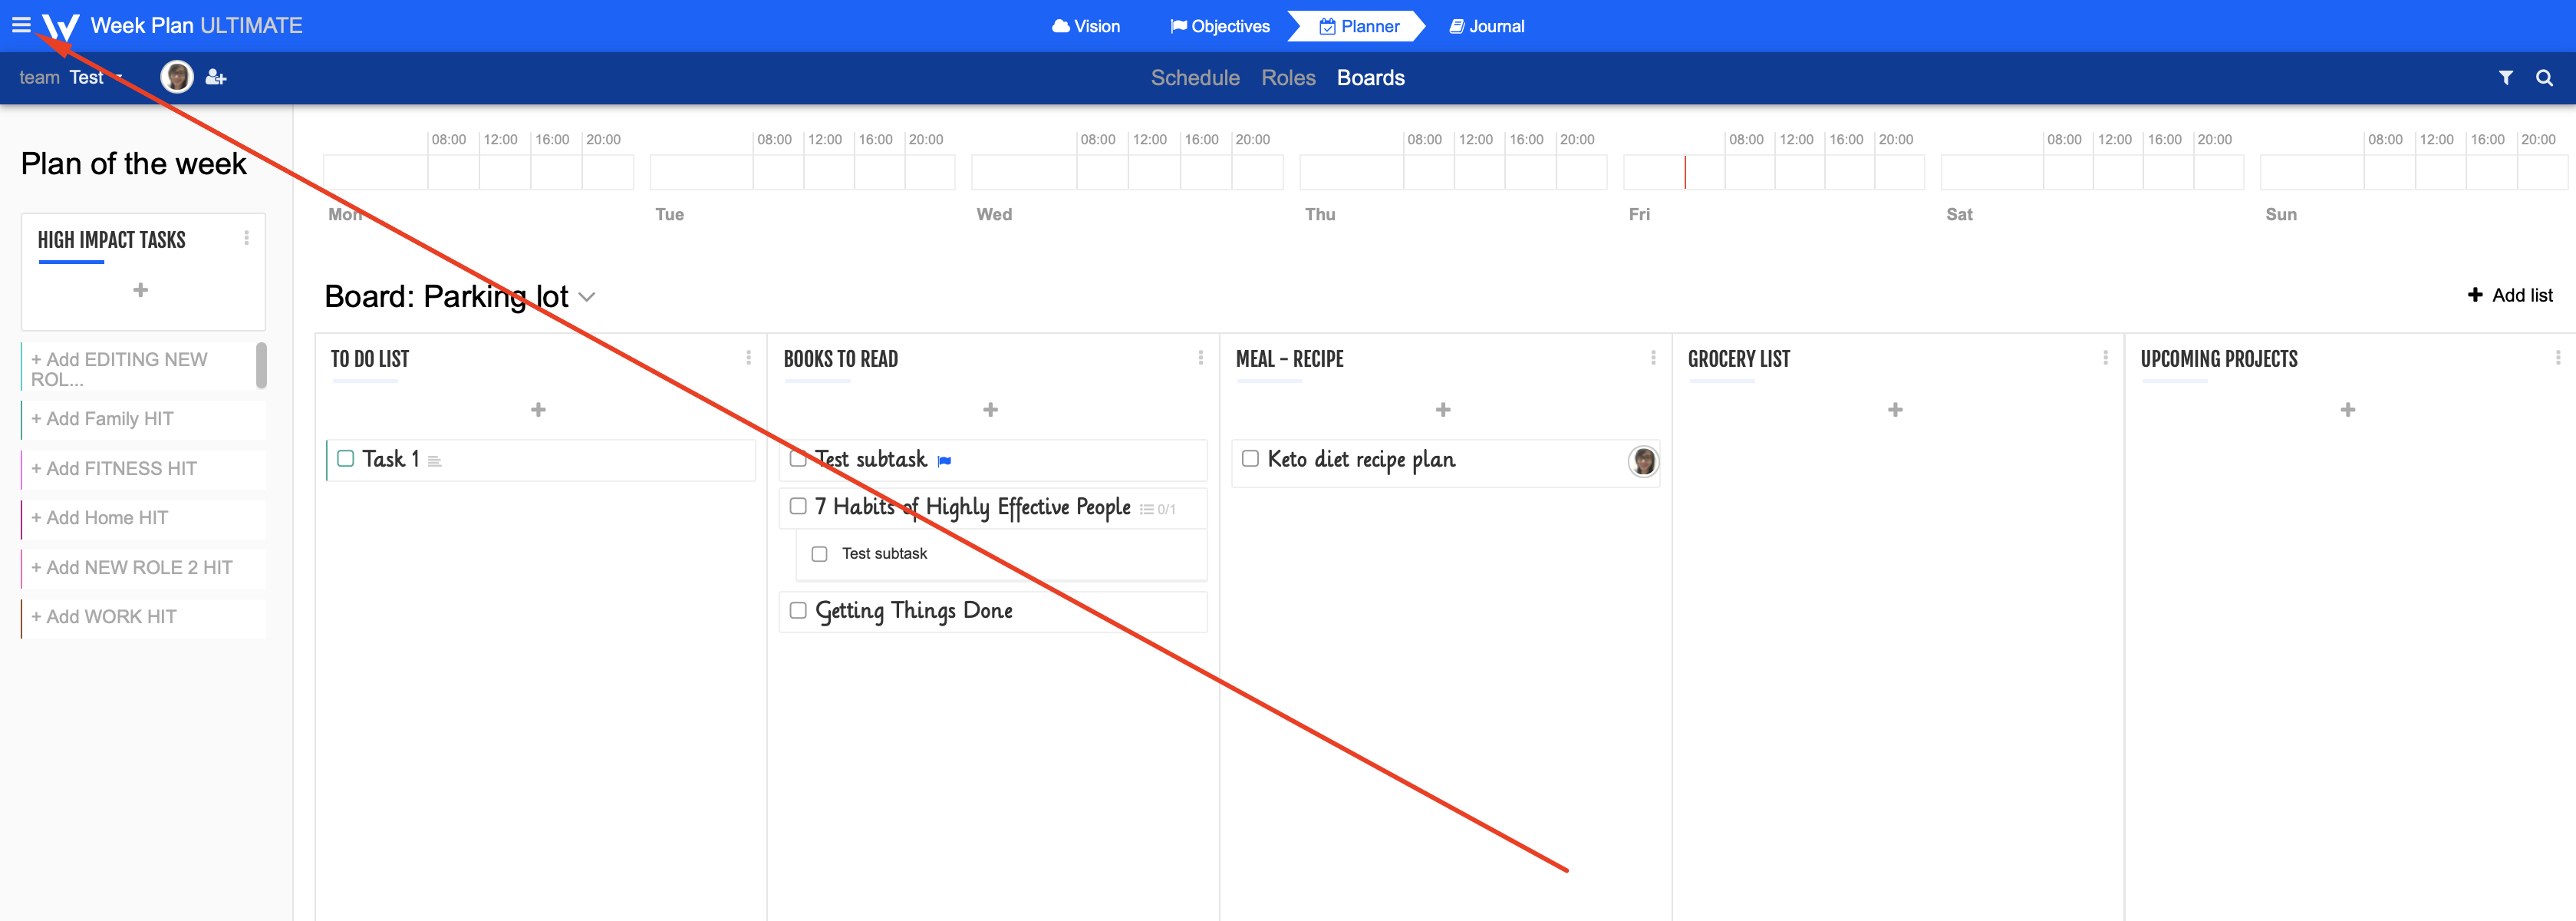Go to the Vision section
This screenshot has width=2576, height=921.
[1086, 26]
